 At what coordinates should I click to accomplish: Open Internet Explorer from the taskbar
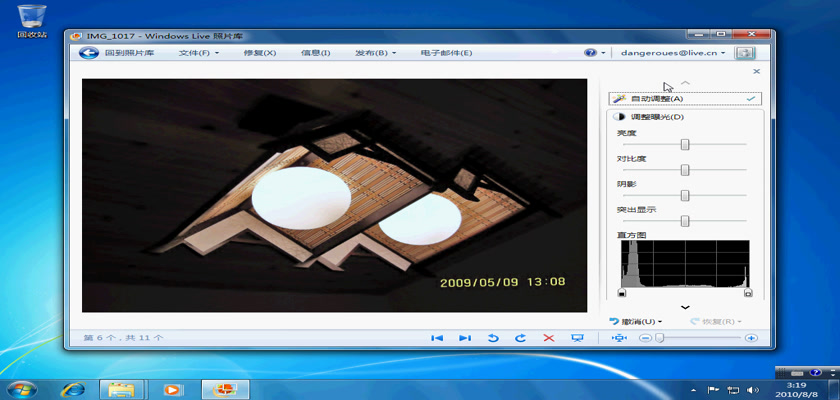(72, 388)
